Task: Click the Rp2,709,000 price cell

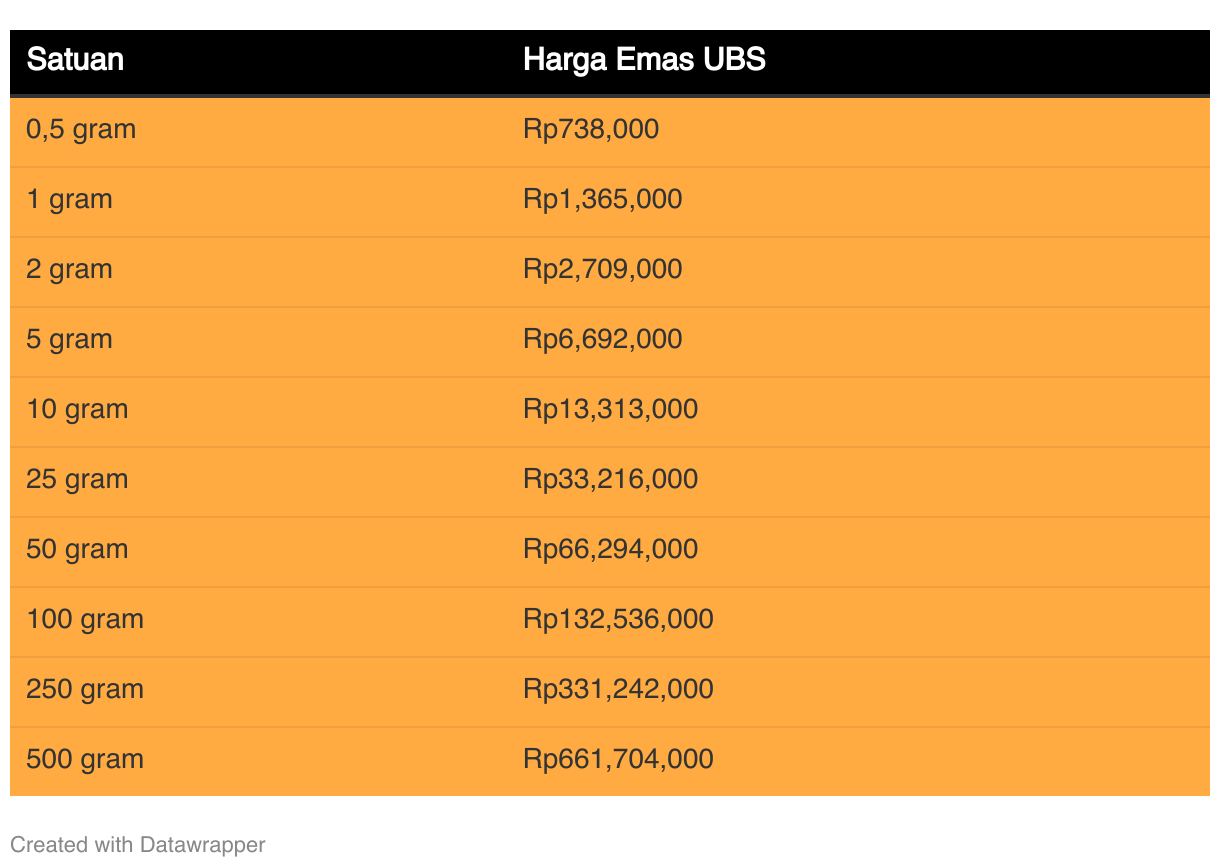Action: coord(602,270)
